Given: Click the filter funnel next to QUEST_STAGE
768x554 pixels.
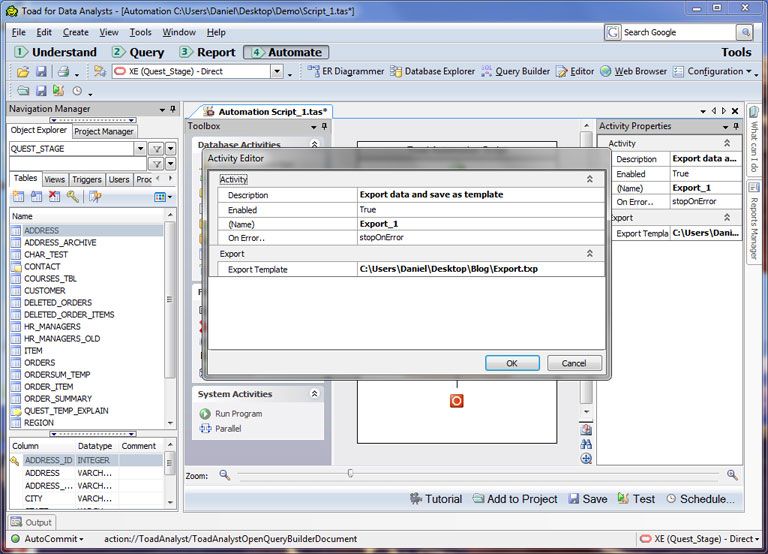Looking at the screenshot, I should click(x=156, y=148).
